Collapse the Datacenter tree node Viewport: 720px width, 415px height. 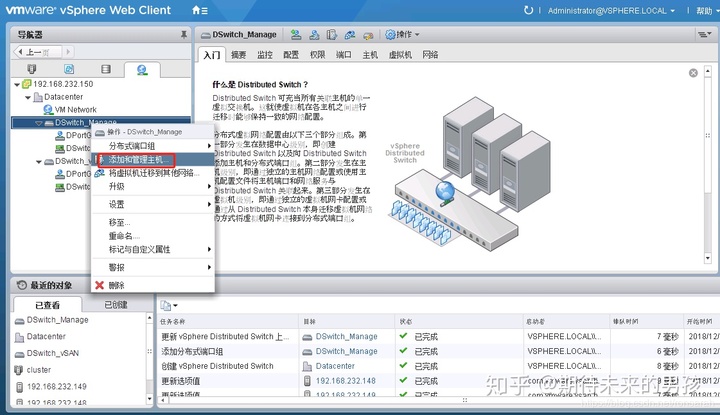pyautogui.click(x=28, y=97)
